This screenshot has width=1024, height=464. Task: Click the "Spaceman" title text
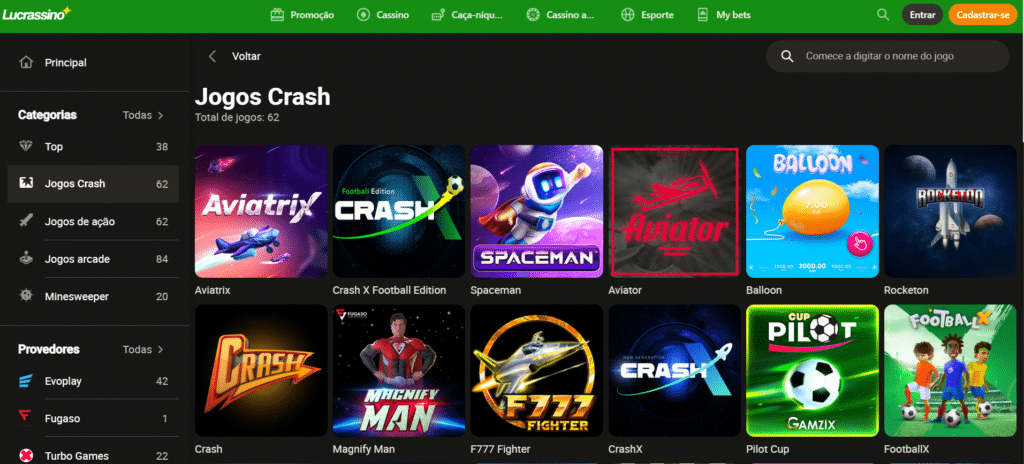pos(496,290)
